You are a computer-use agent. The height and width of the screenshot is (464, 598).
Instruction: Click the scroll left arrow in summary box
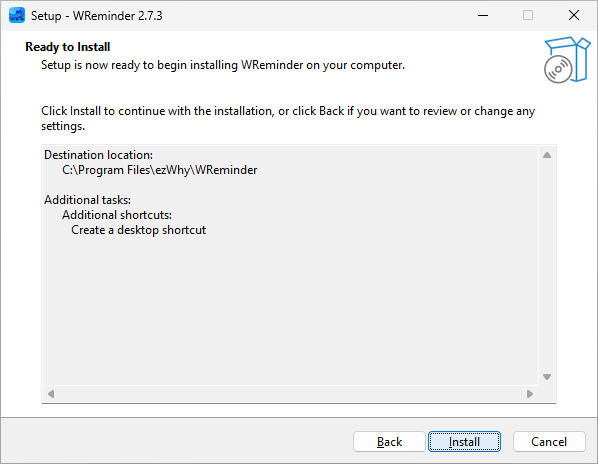click(x=51, y=394)
